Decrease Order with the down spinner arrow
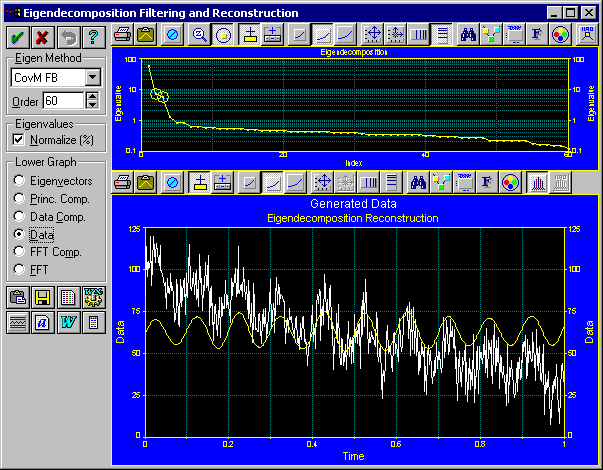Viewport: 603px width, 470px height. pyautogui.click(x=92, y=105)
